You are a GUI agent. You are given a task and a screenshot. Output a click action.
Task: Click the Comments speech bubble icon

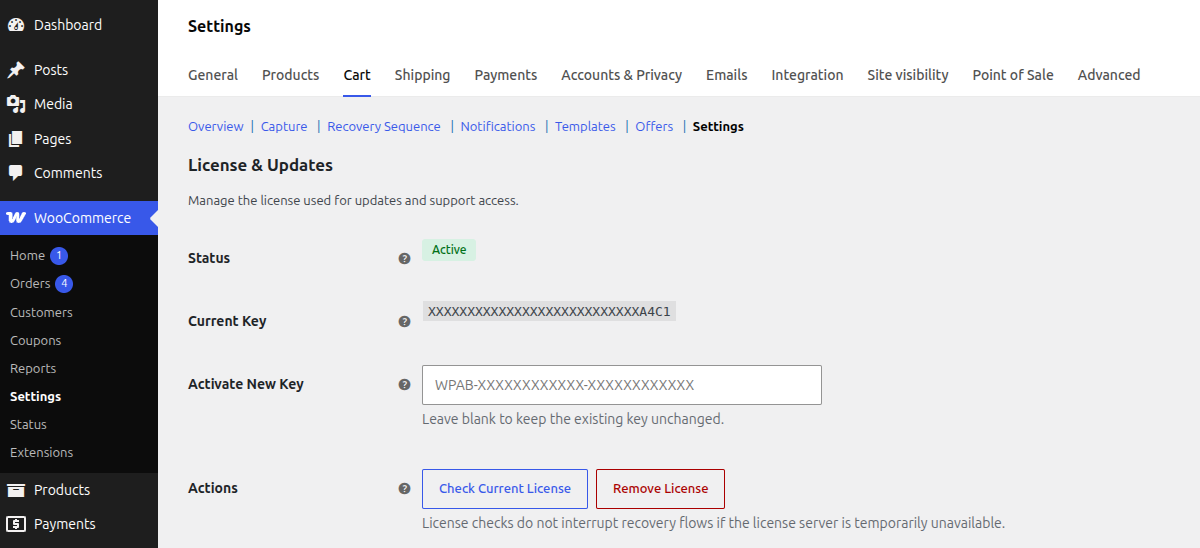[x=16, y=173]
